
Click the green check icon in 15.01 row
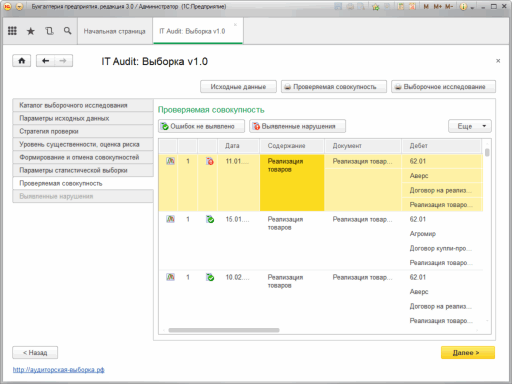(x=210, y=219)
